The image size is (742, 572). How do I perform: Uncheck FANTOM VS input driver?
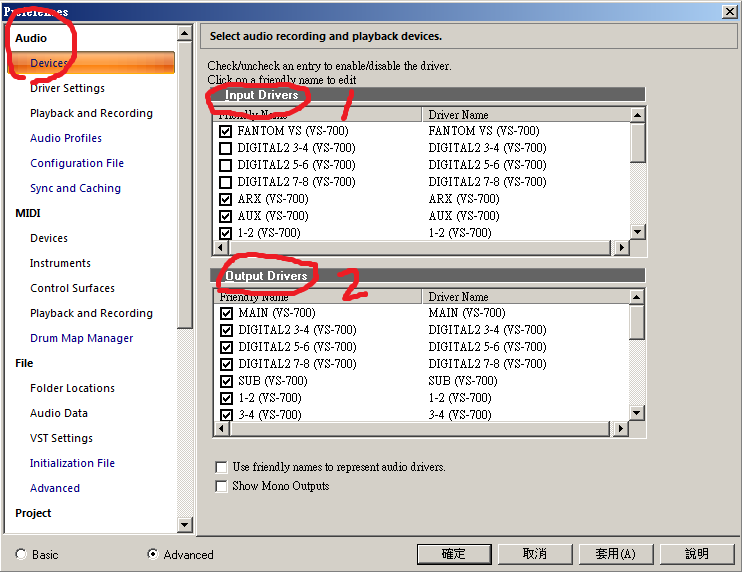[225, 131]
